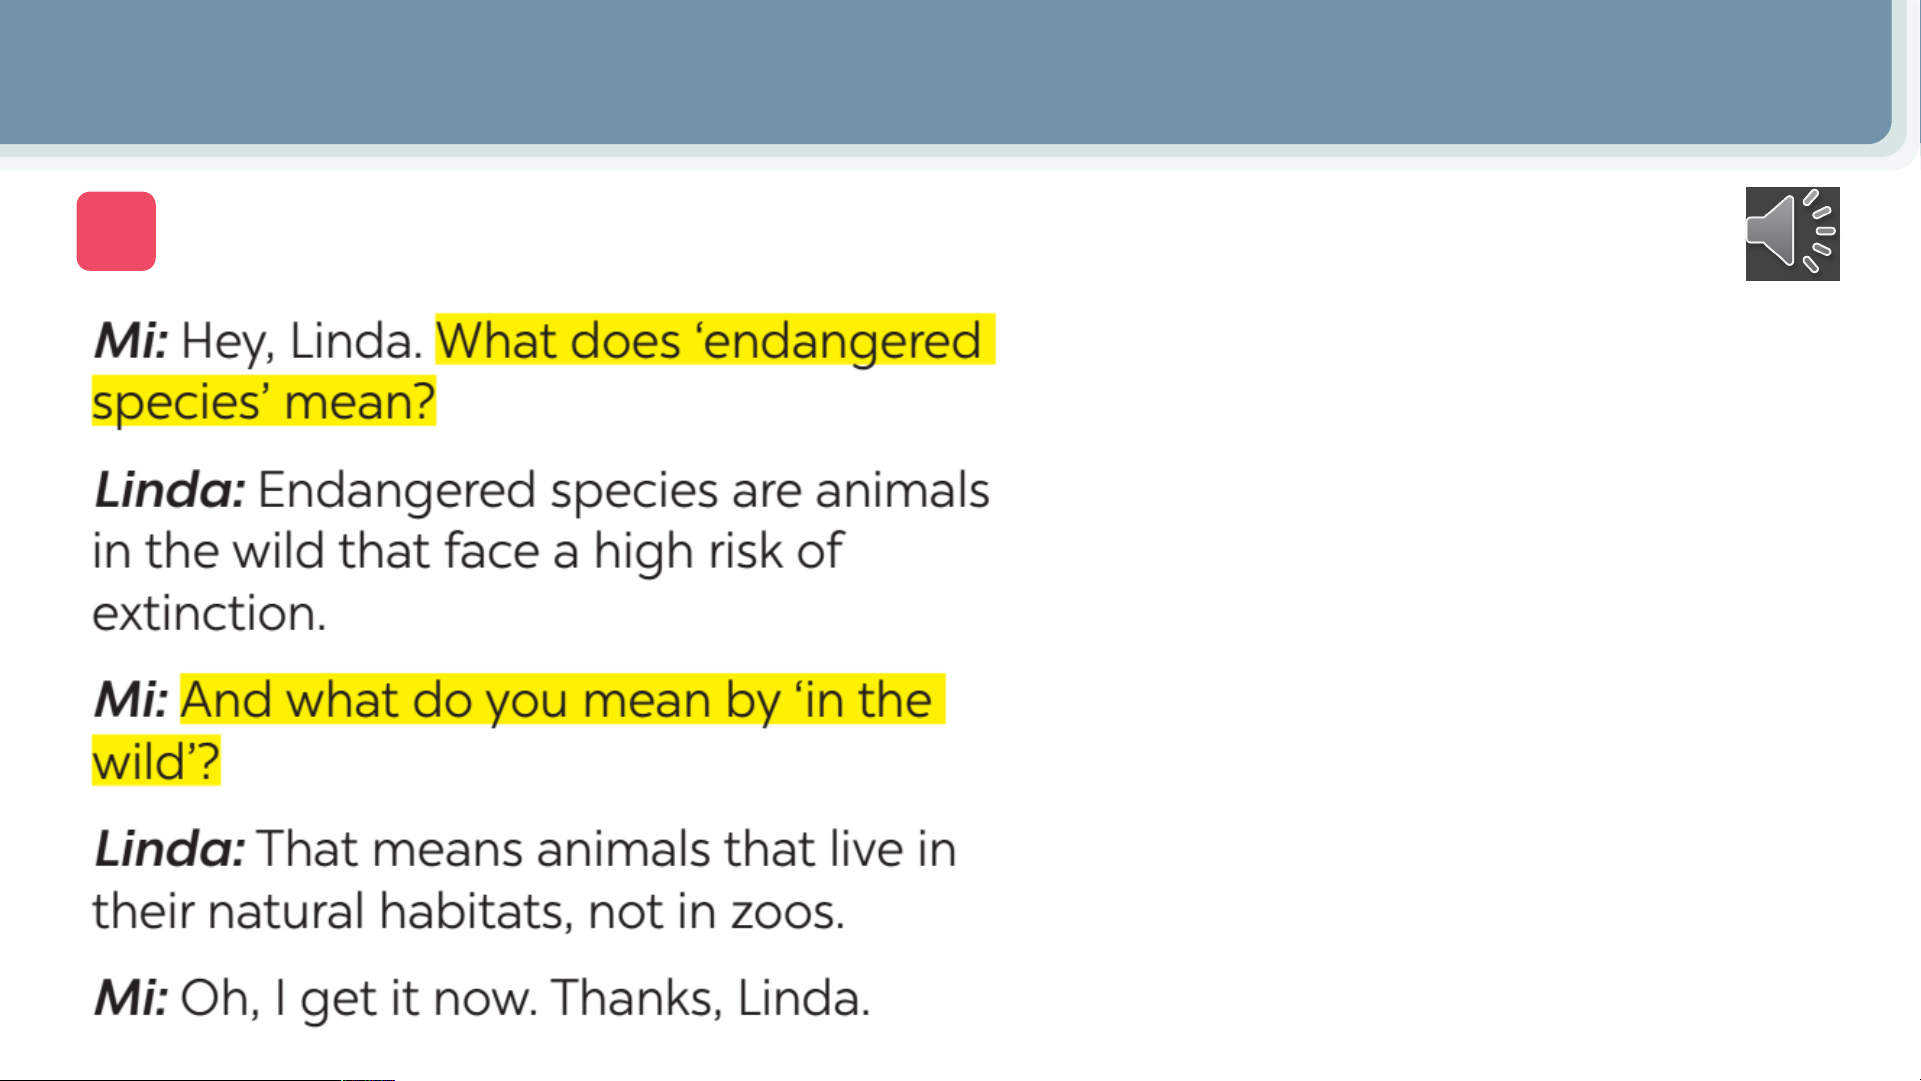Click second 'Linda:' speaker label

[169, 849]
